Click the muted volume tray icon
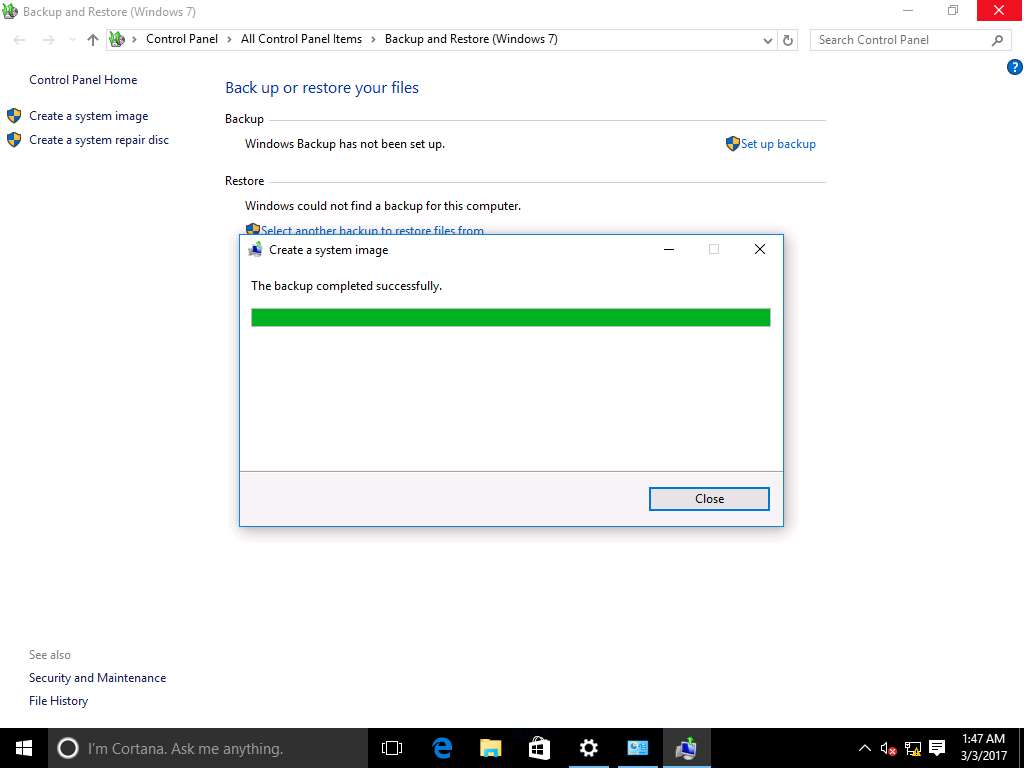Viewport: 1024px width, 768px height. coord(888,748)
